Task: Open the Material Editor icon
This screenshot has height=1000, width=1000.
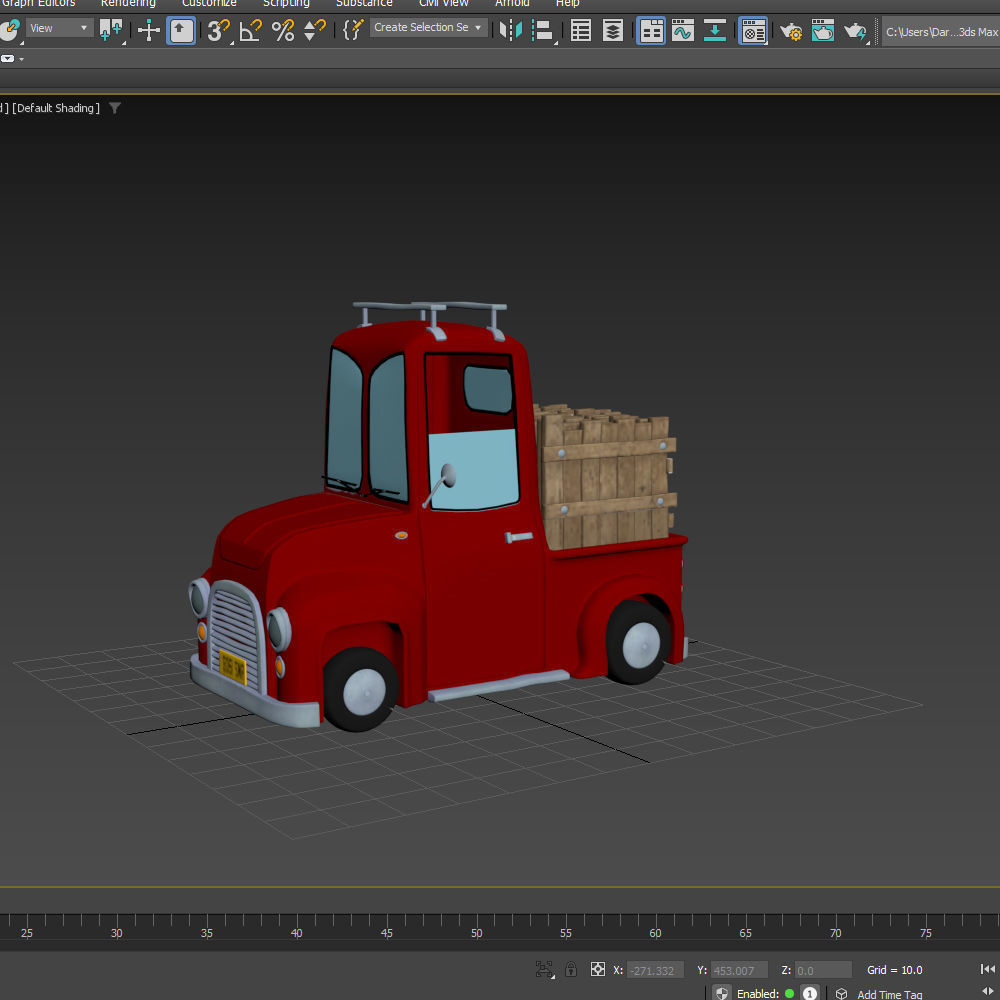Action: point(753,31)
